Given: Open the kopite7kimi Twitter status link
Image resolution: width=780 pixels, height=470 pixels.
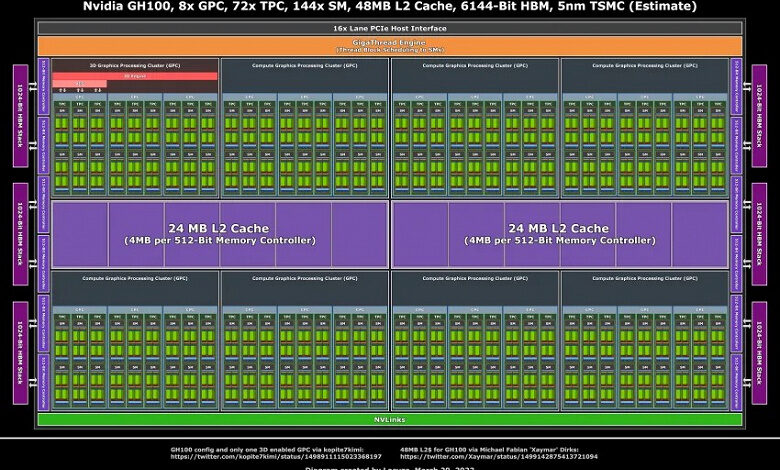Looking at the screenshot, I should click(x=276, y=457).
